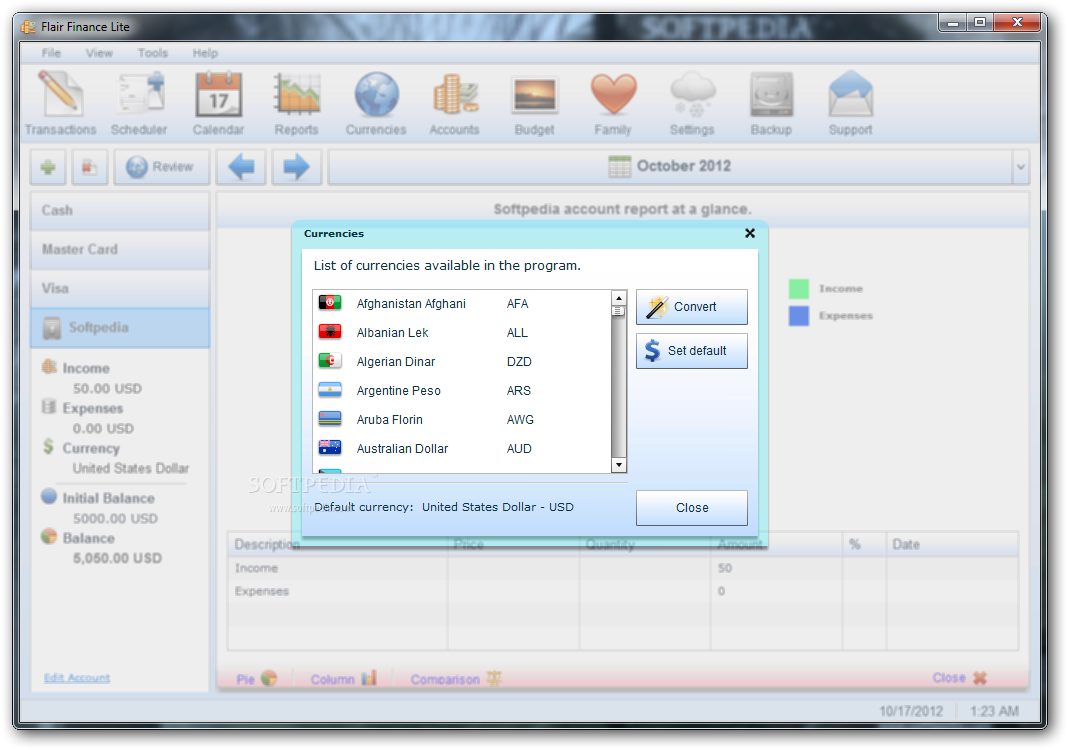
Task: Open the Tools menu
Action: [x=153, y=53]
